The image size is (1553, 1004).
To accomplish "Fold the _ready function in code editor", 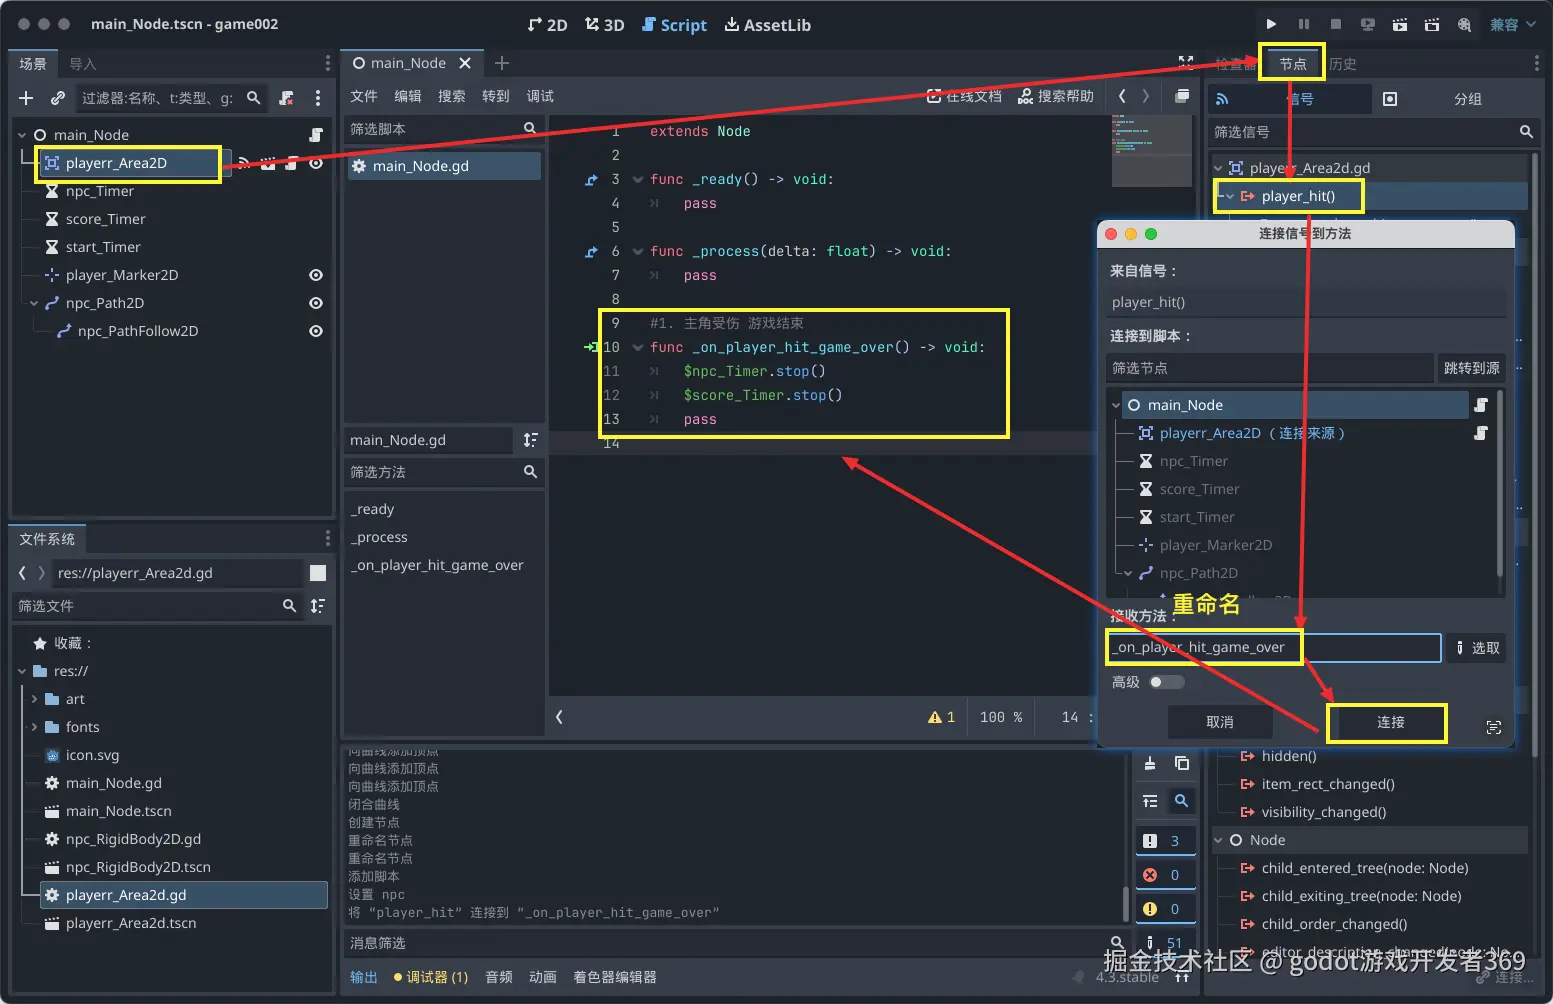I will [637, 180].
